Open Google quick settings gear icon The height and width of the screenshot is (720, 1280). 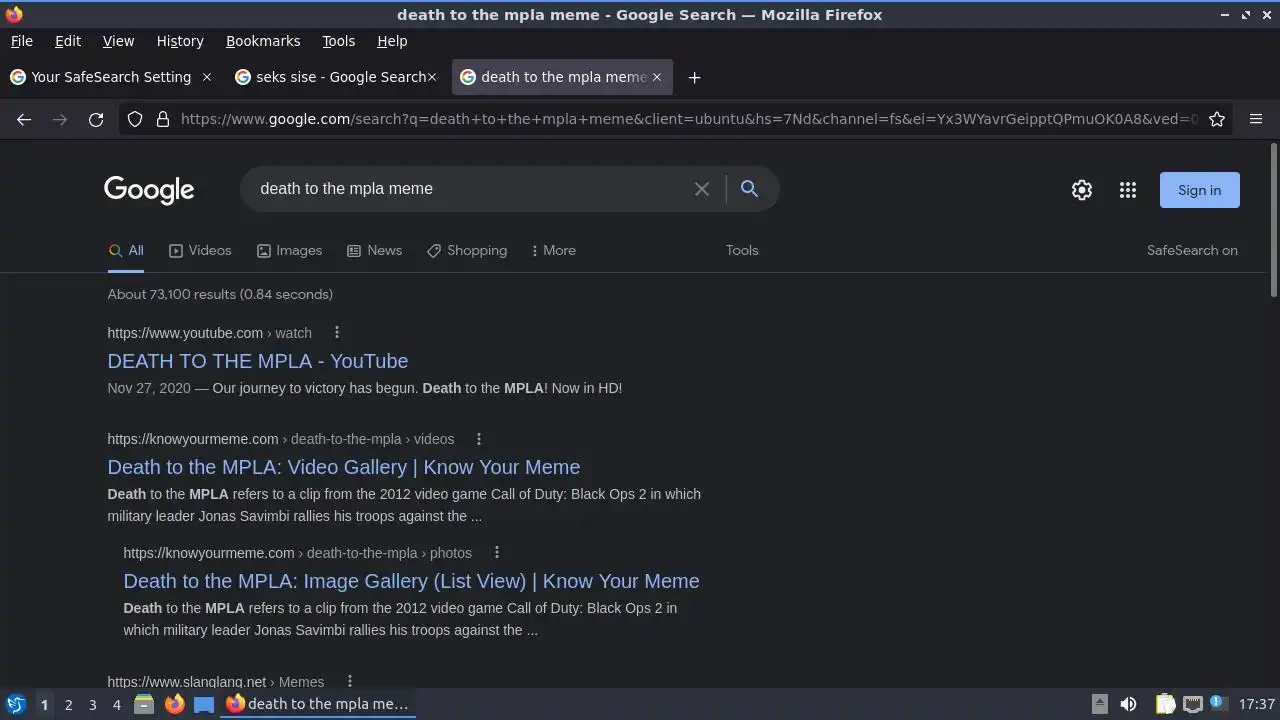(1082, 190)
